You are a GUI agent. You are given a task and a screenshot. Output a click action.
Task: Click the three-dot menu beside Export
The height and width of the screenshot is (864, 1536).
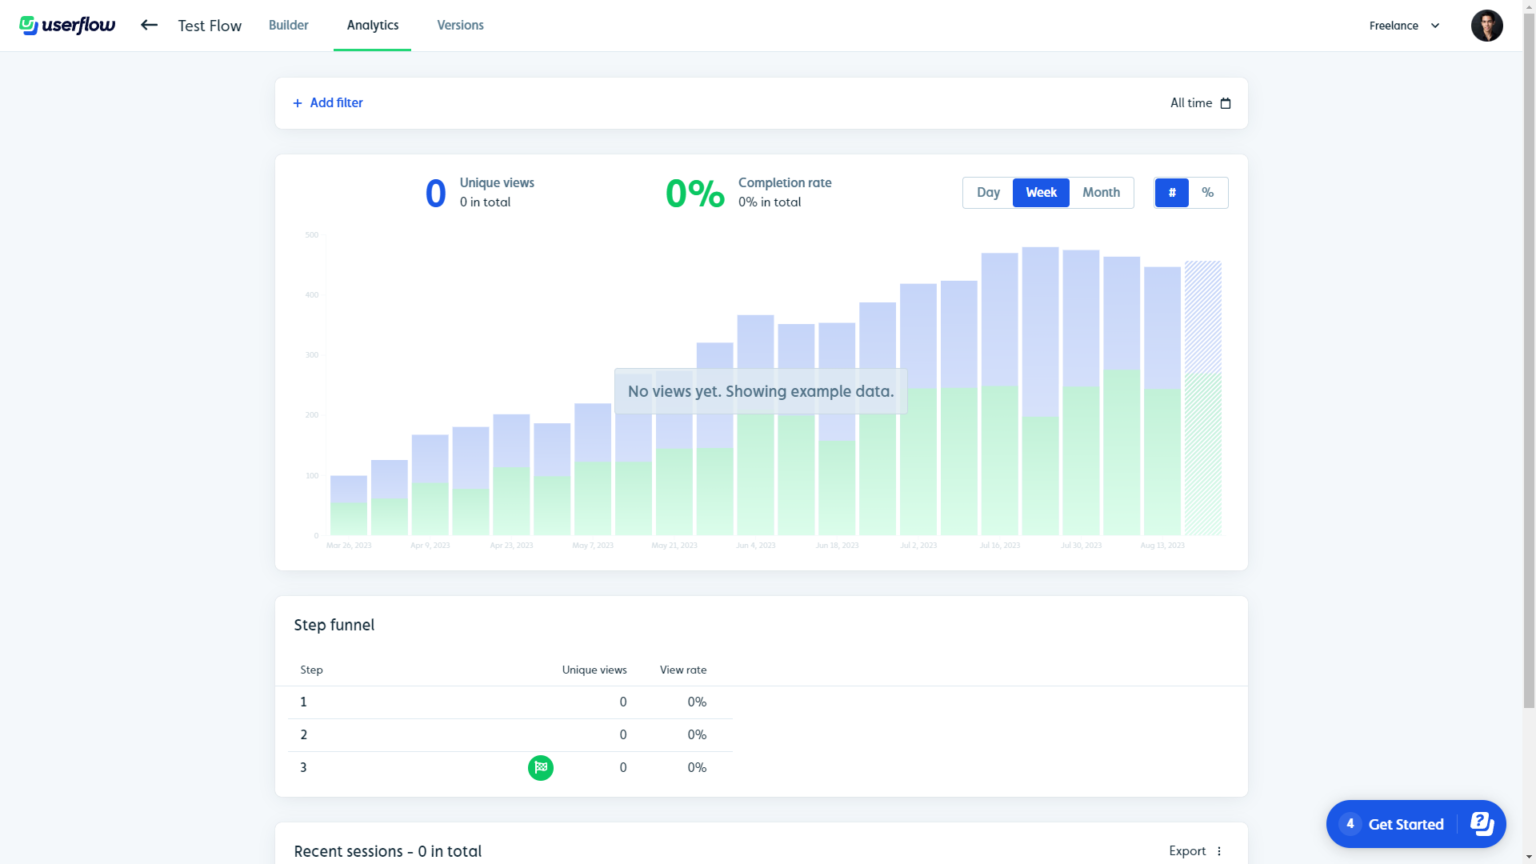click(1220, 851)
